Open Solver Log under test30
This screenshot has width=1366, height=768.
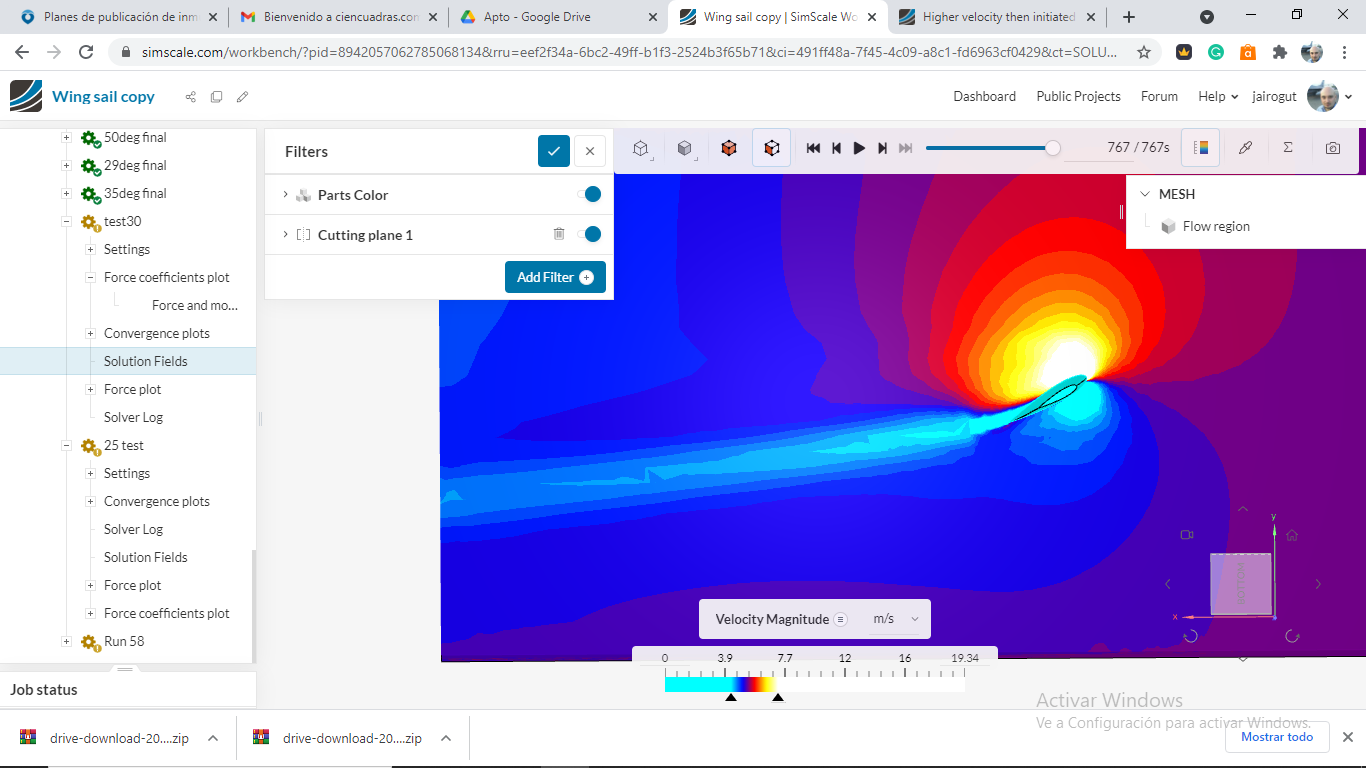tap(133, 417)
